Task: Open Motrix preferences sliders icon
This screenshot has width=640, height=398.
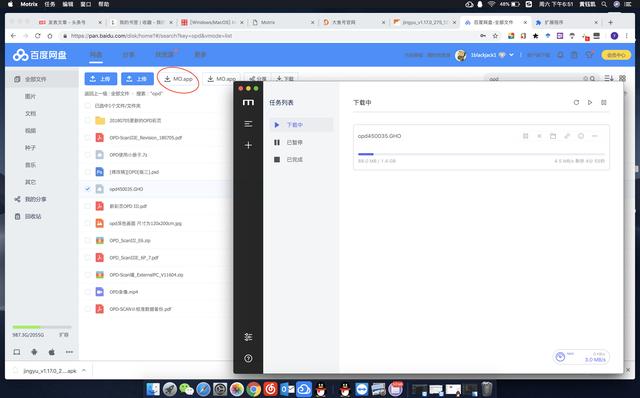Action: point(248,337)
